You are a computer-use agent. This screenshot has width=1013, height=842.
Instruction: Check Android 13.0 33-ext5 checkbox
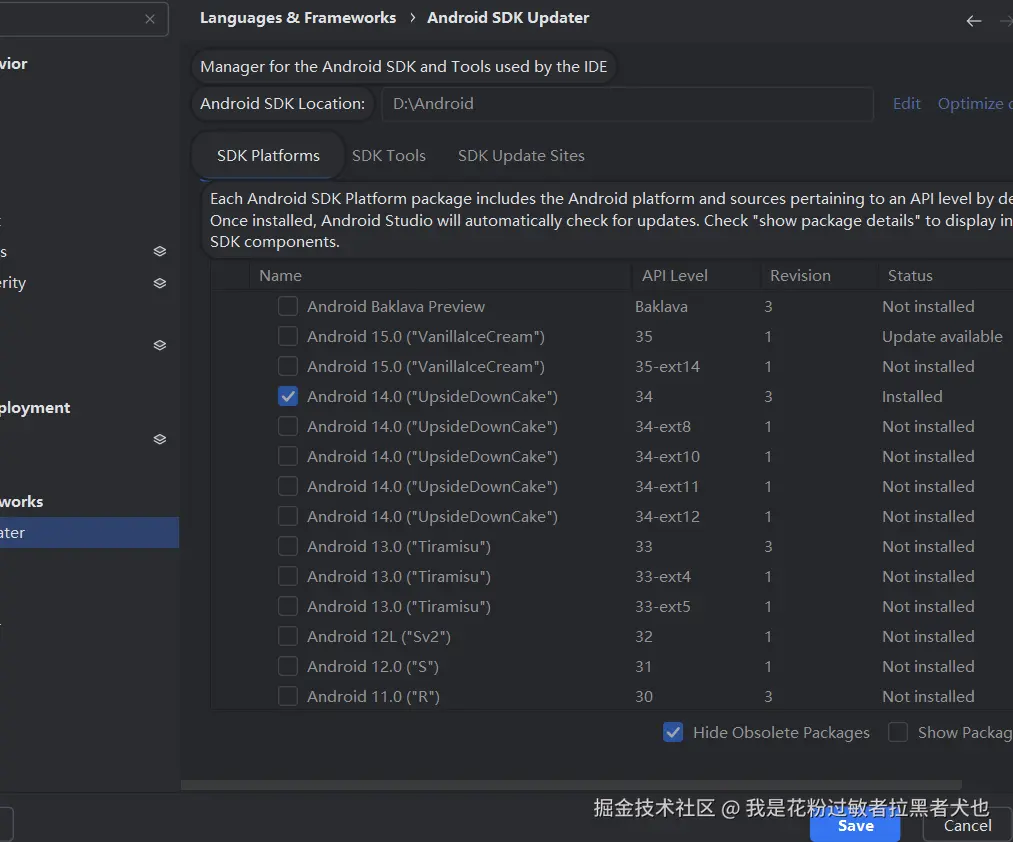287,606
